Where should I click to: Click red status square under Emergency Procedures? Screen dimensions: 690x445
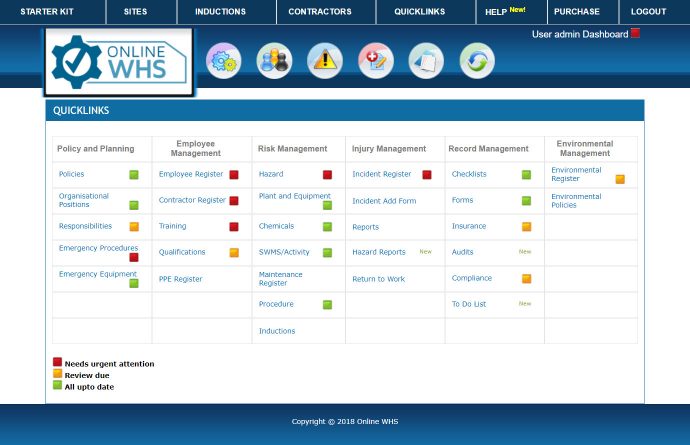[134, 257]
